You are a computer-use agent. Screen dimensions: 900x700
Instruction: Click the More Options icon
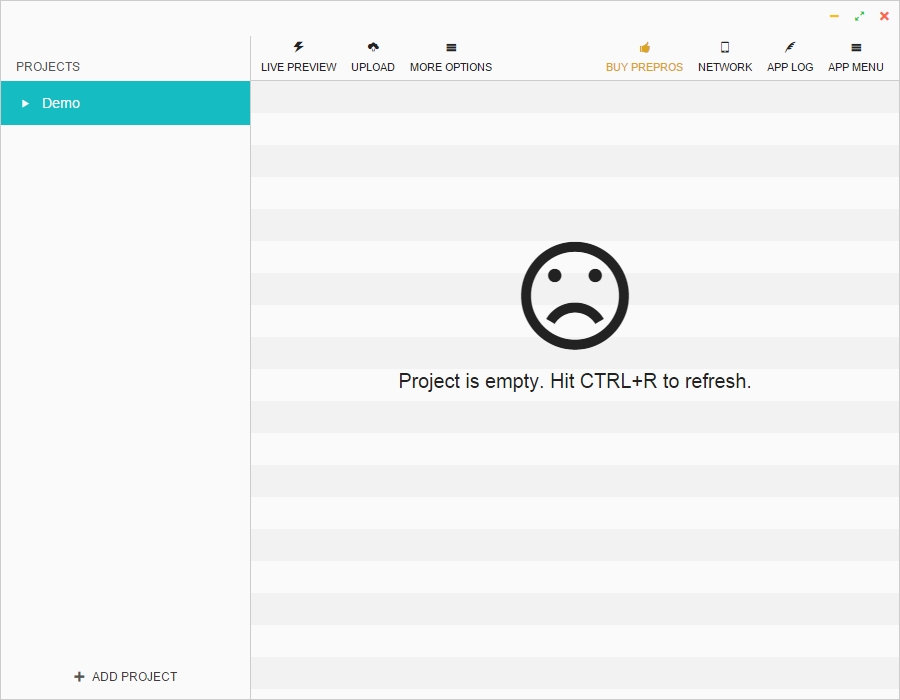click(x=450, y=46)
